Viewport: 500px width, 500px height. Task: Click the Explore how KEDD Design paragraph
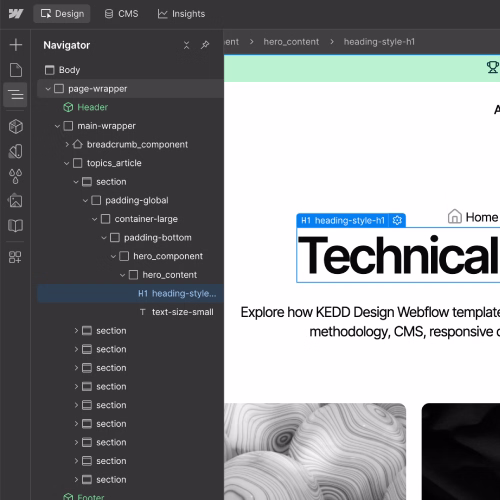click(370, 322)
